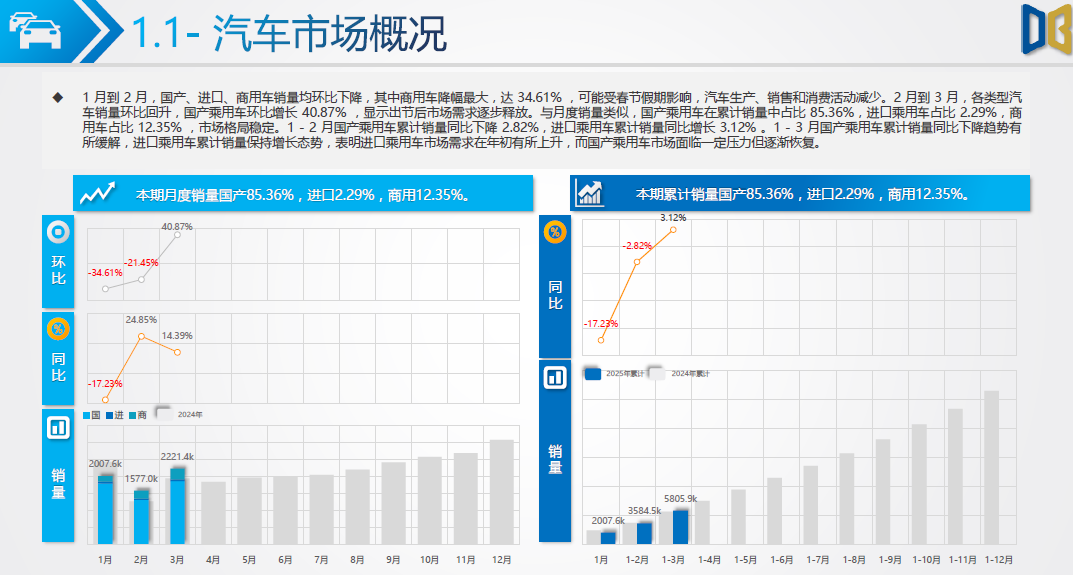Click the -21.45% data label
The image size is (1073, 575).
[x=141, y=263]
